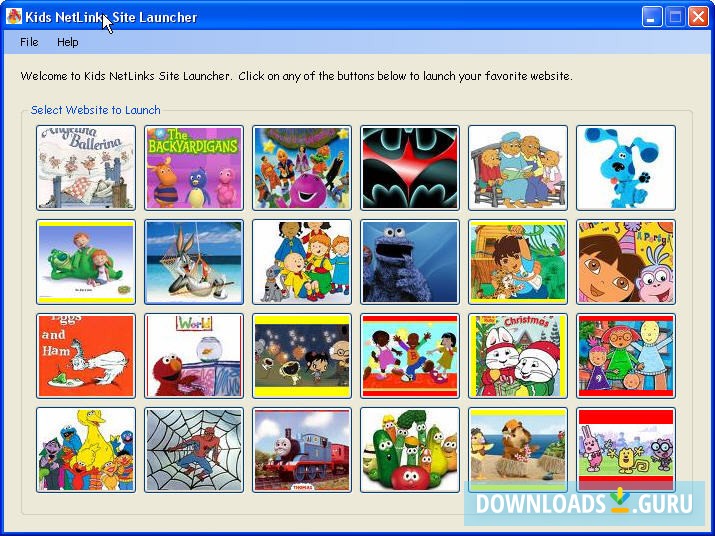Open the Spider-Man web site button
Viewport: 715px width, 536px height.
194,450
